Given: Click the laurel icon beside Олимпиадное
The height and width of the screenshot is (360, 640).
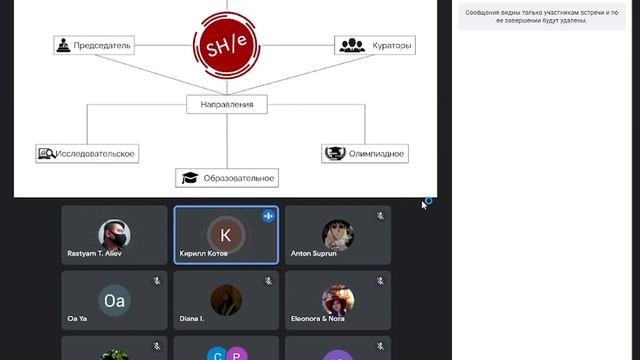Looking at the screenshot, I should [x=335, y=153].
